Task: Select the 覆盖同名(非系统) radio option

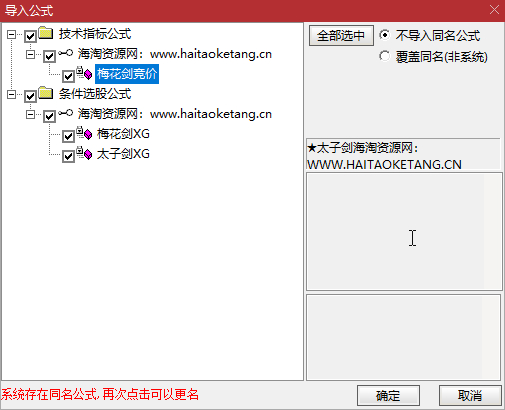Action: coord(385,56)
